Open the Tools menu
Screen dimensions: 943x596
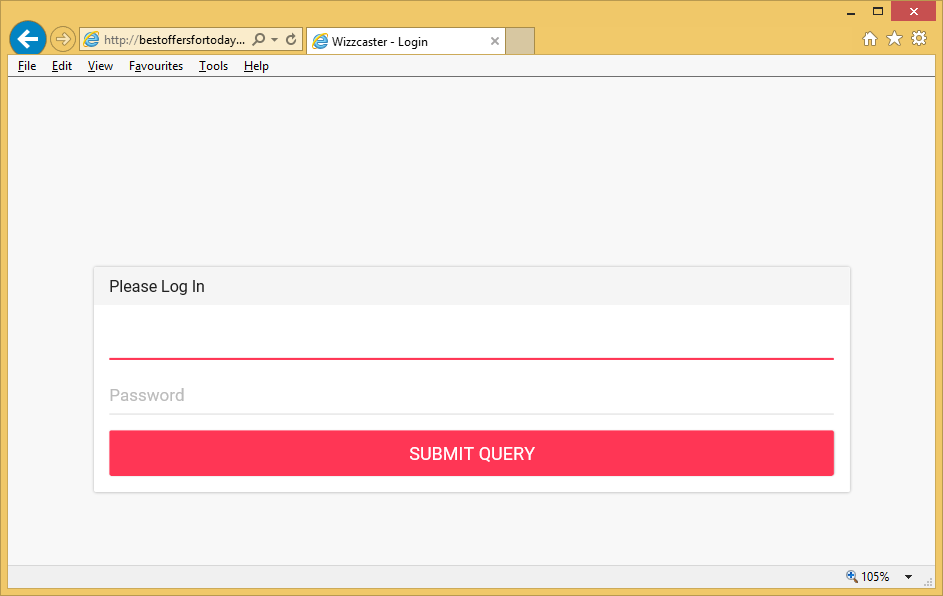(x=213, y=66)
